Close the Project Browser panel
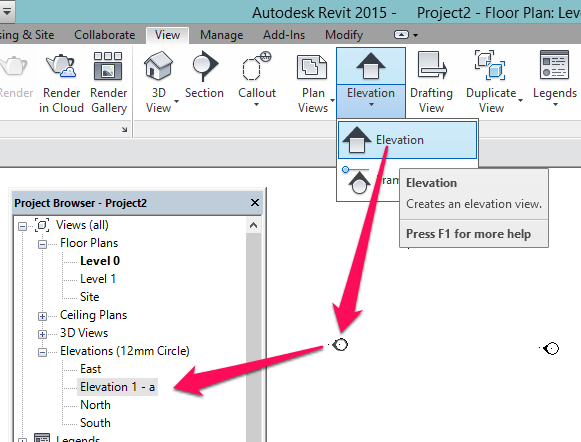The height and width of the screenshot is (442, 581). pos(255,203)
